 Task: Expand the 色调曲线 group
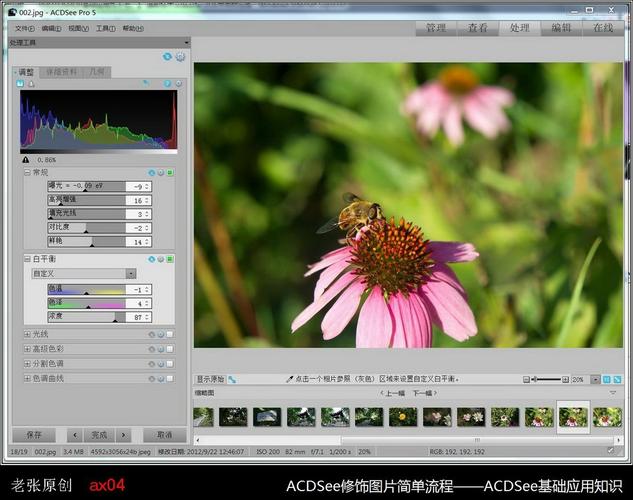(x=27, y=379)
